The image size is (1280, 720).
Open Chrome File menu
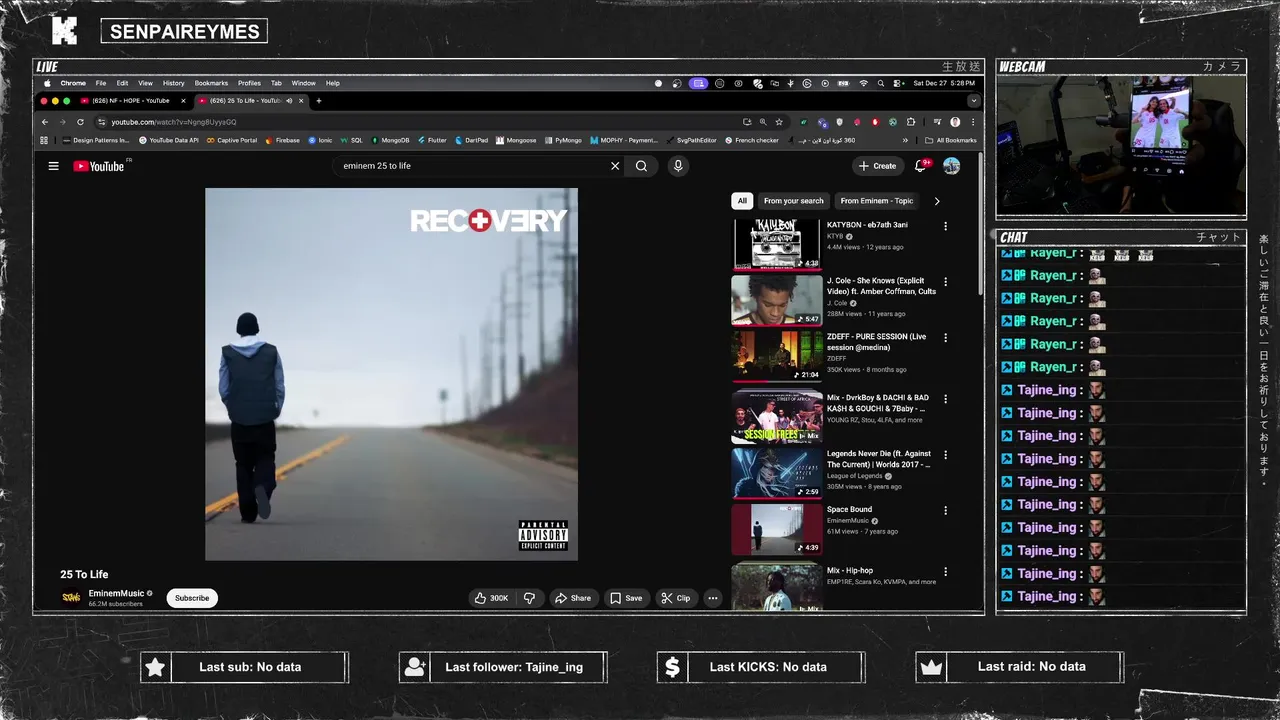pyautogui.click(x=101, y=83)
